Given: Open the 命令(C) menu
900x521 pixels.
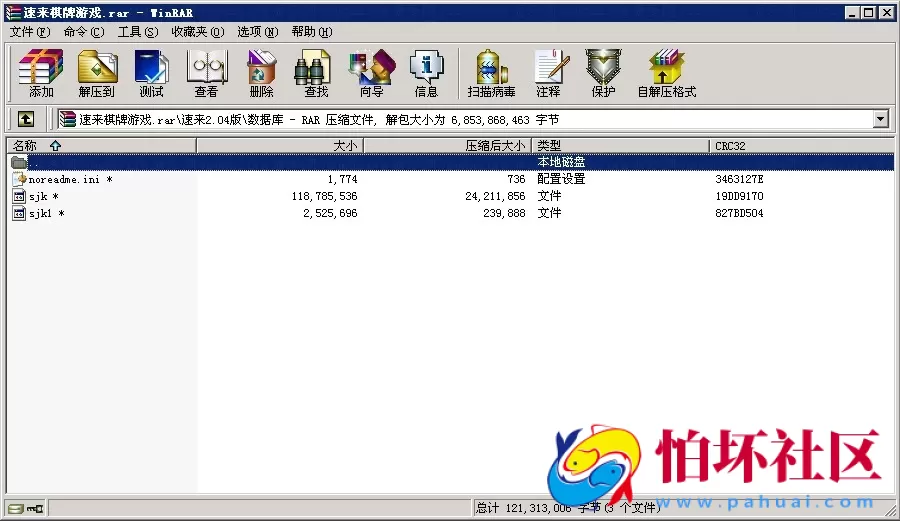Looking at the screenshot, I should [84, 32].
